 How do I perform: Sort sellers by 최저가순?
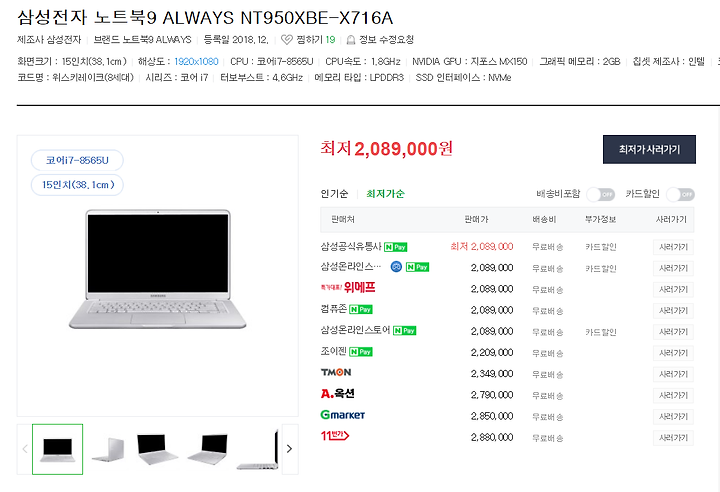[385, 194]
